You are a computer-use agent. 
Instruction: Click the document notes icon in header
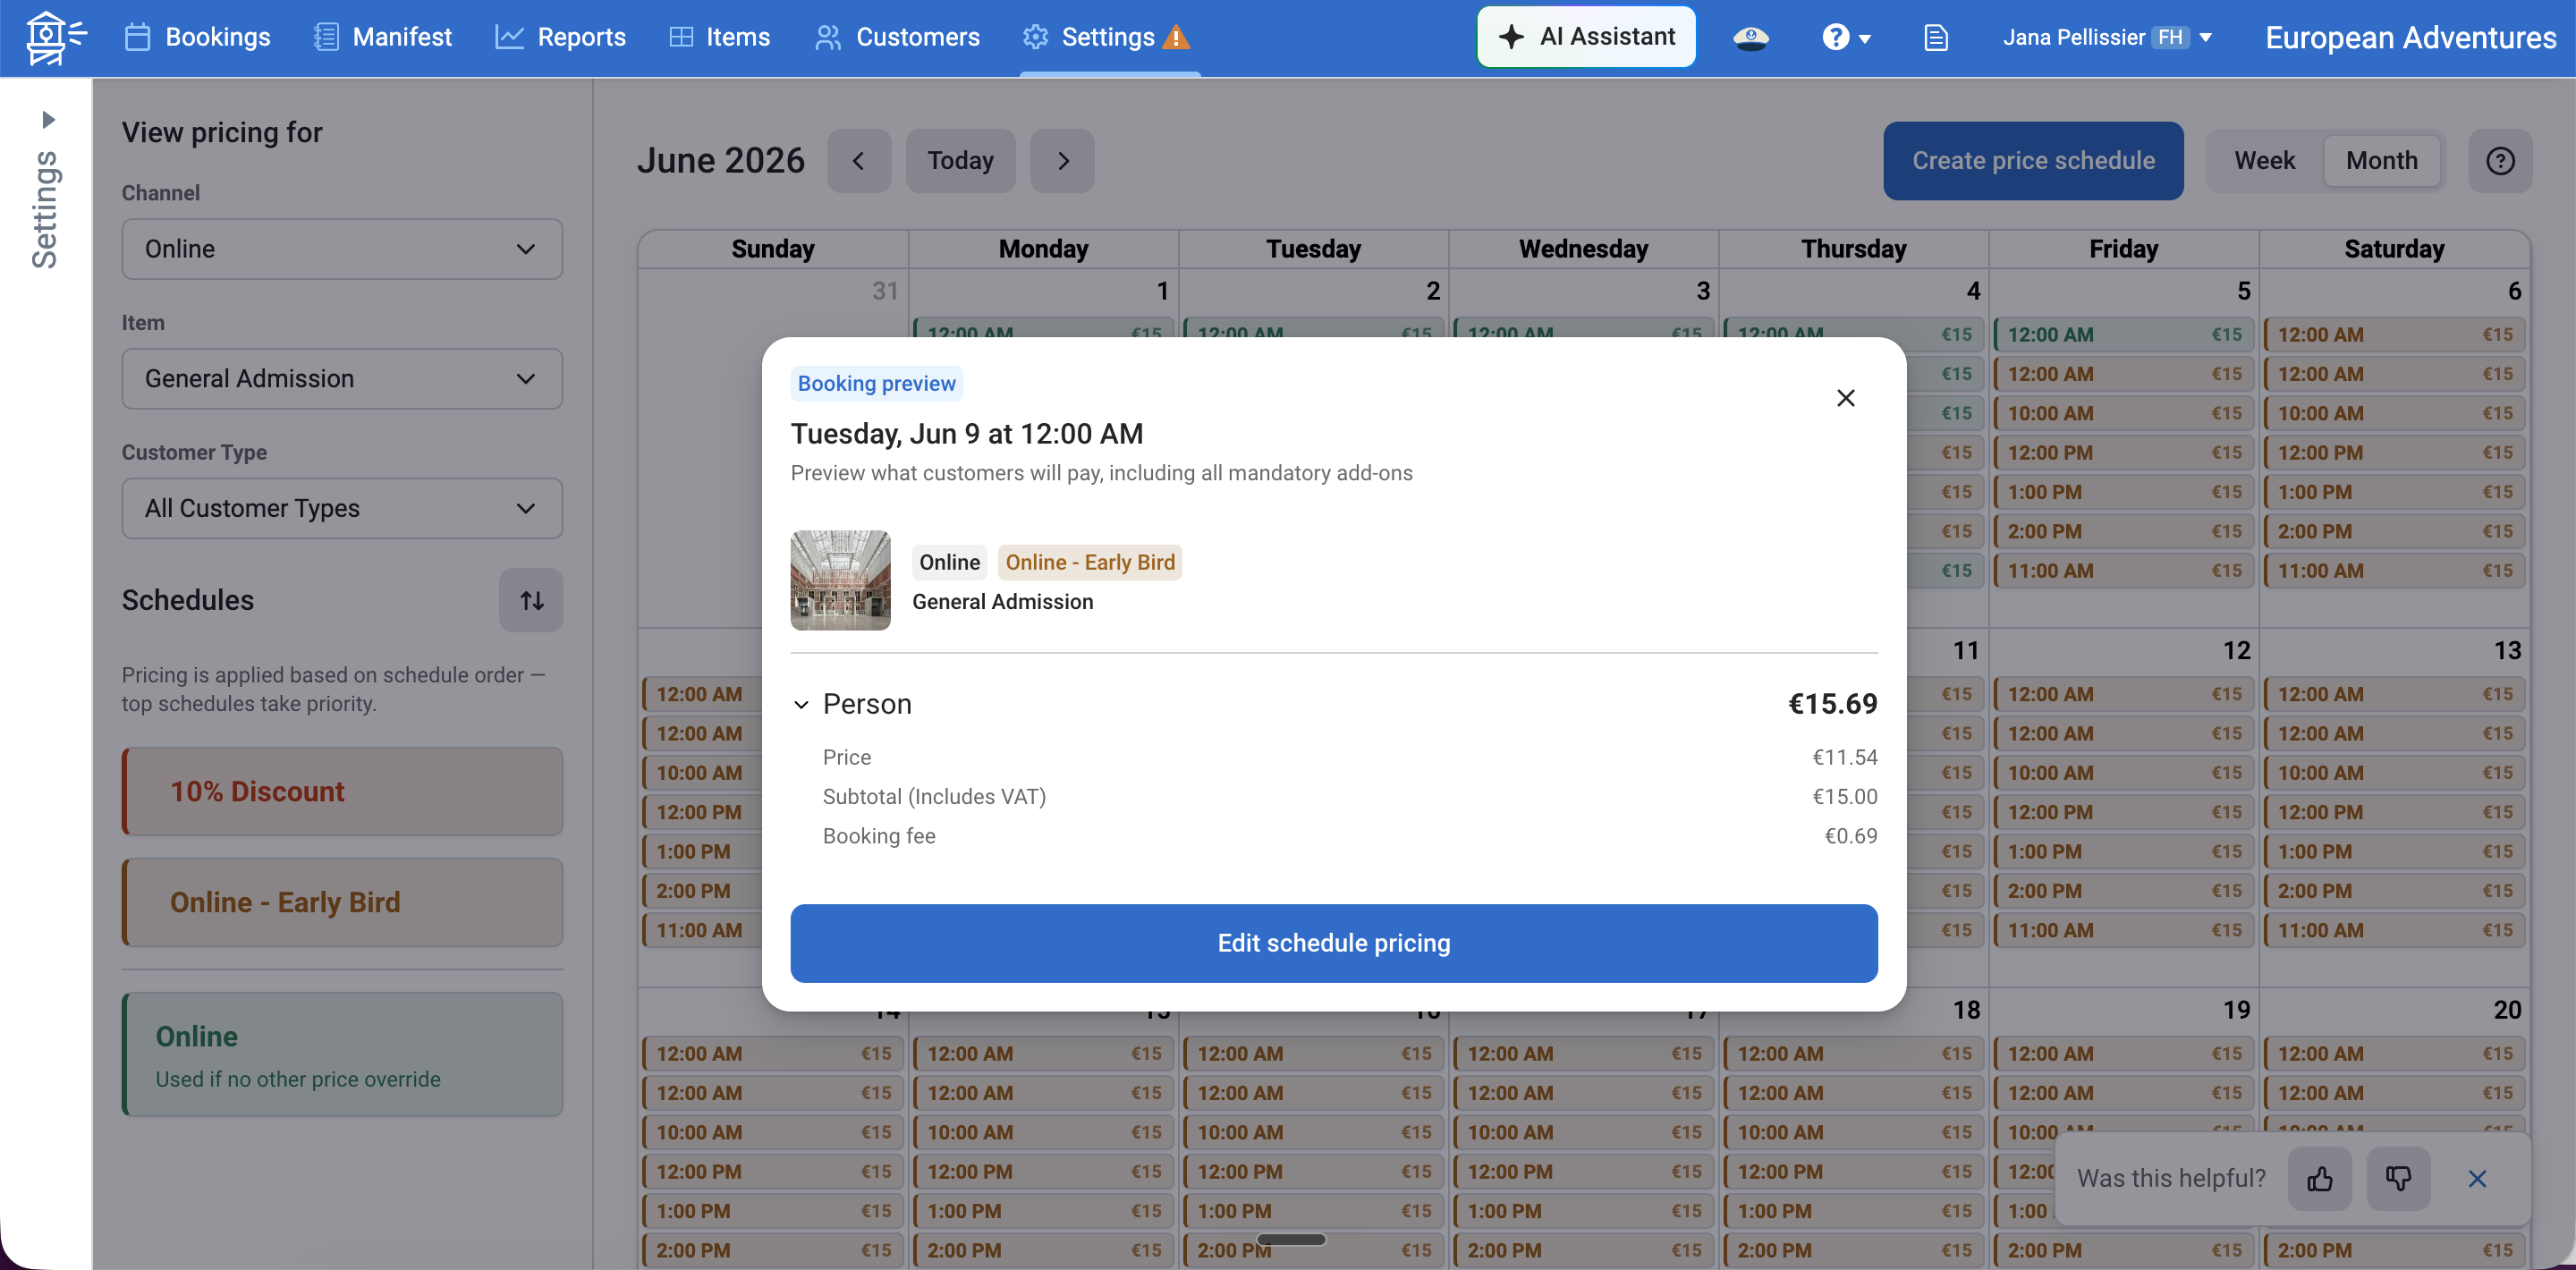1936,38
